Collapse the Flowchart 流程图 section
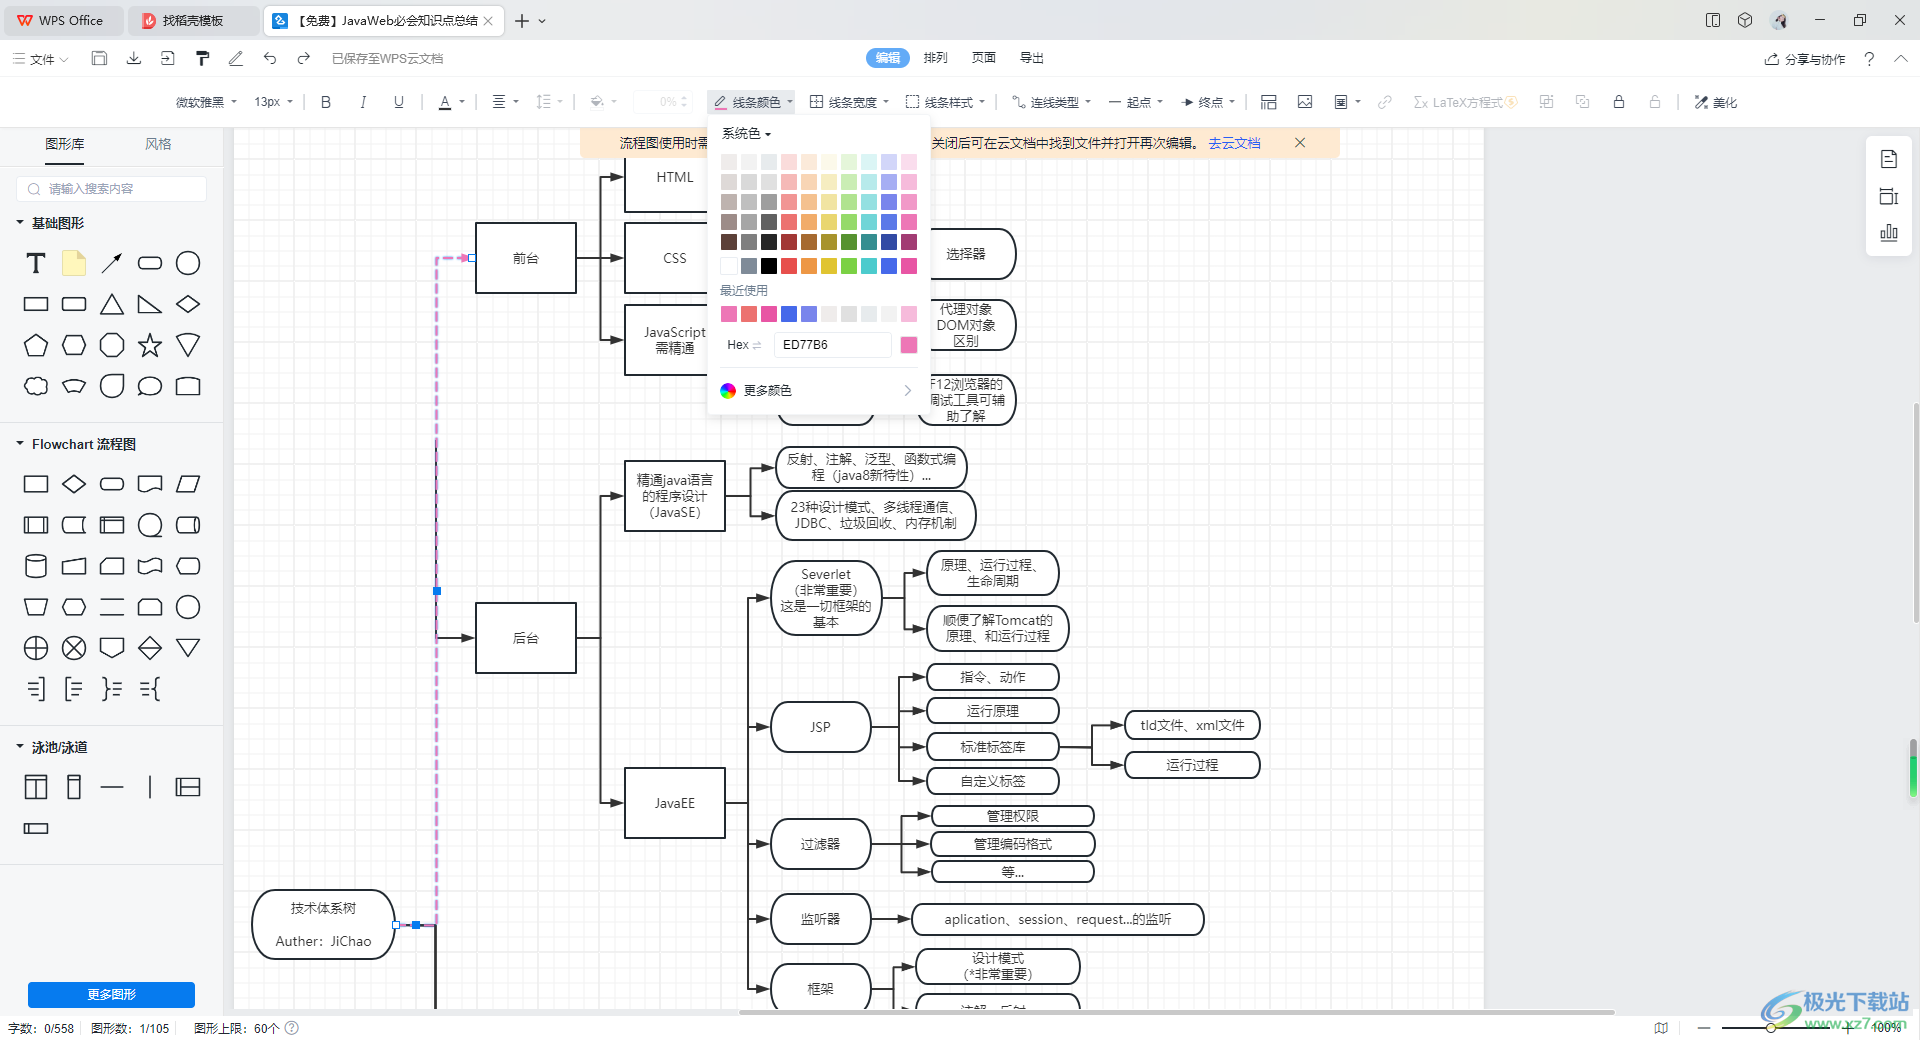This screenshot has width=1920, height=1040. (x=19, y=443)
